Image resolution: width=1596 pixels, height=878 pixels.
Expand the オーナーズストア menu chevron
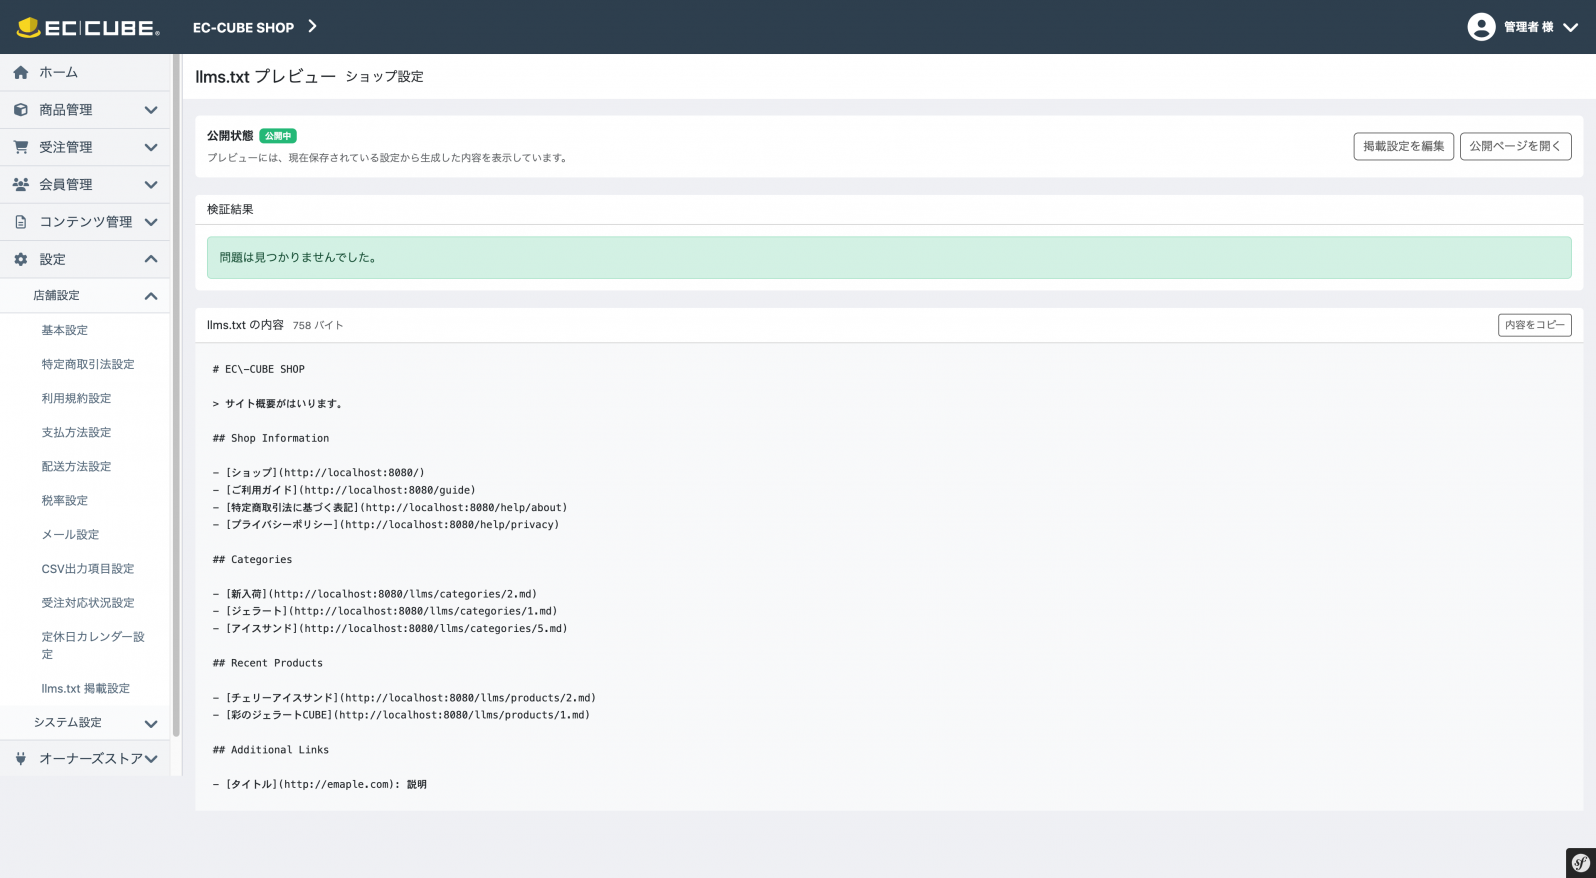tap(151, 759)
